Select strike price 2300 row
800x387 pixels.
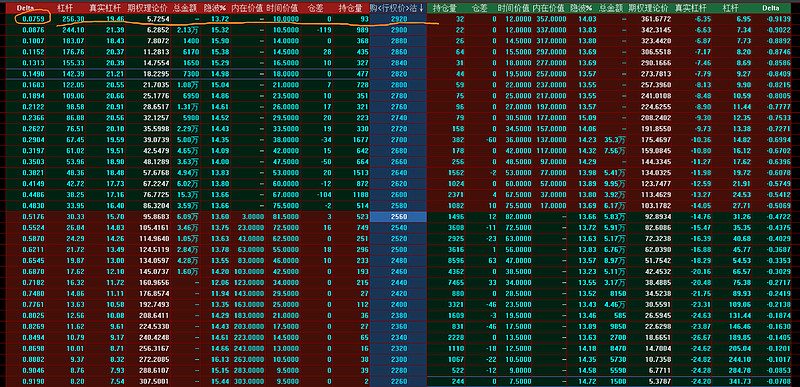click(x=398, y=359)
